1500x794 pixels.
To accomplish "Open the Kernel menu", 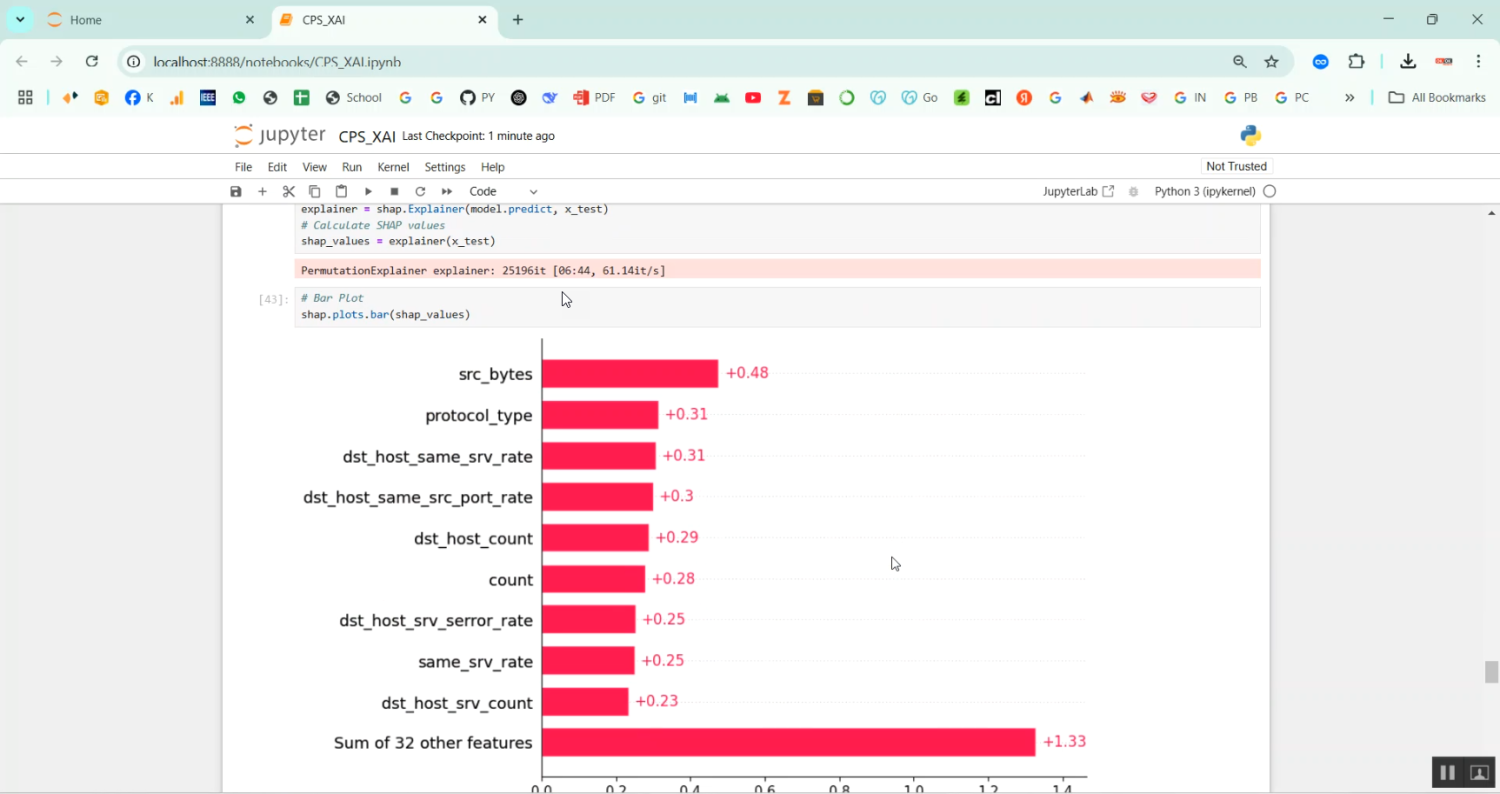I will (393, 167).
